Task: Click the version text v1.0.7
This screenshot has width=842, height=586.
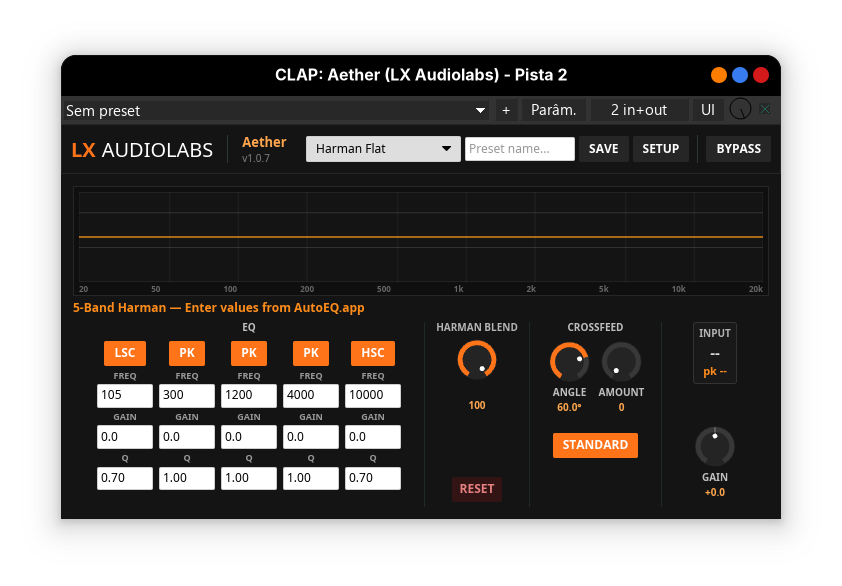Action: [x=256, y=158]
